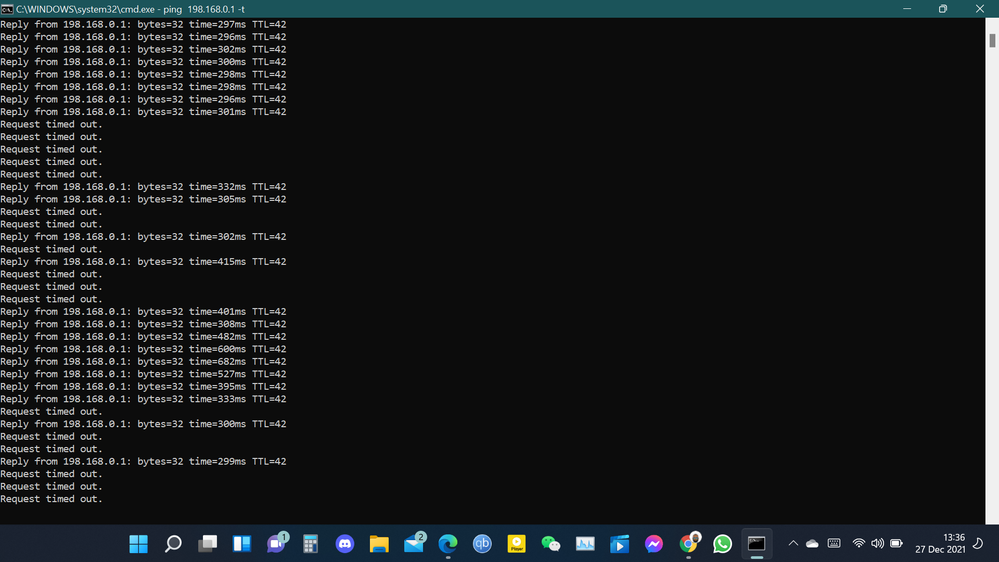Open the cmd window system menu icon
Image resolution: width=999 pixels, height=562 pixels.
8,8
